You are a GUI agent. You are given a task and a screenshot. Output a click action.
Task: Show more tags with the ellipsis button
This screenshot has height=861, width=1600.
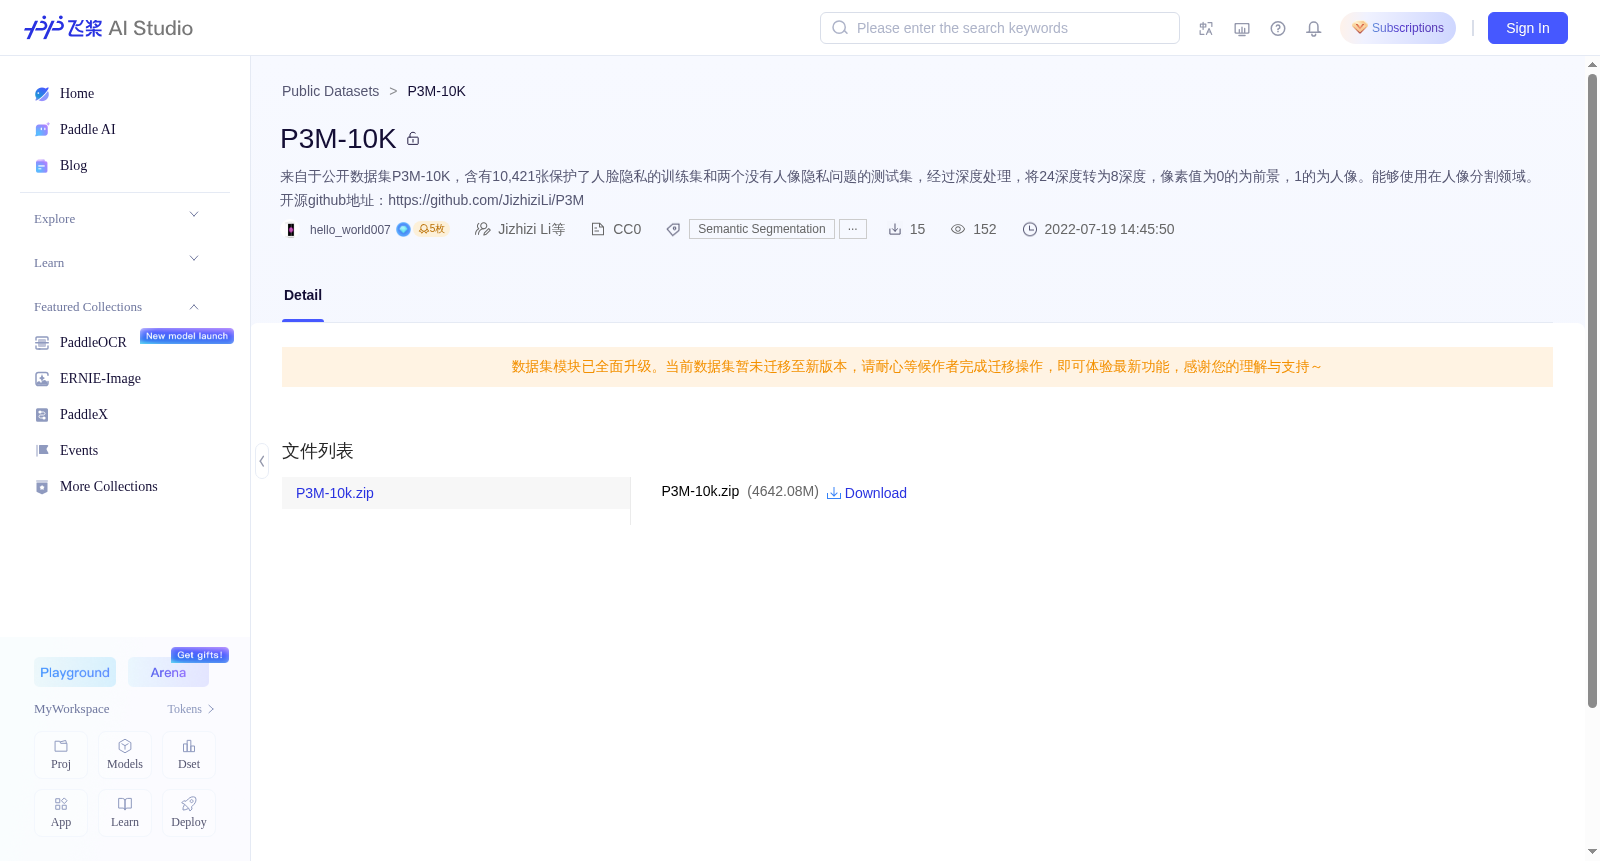pos(853,229)
